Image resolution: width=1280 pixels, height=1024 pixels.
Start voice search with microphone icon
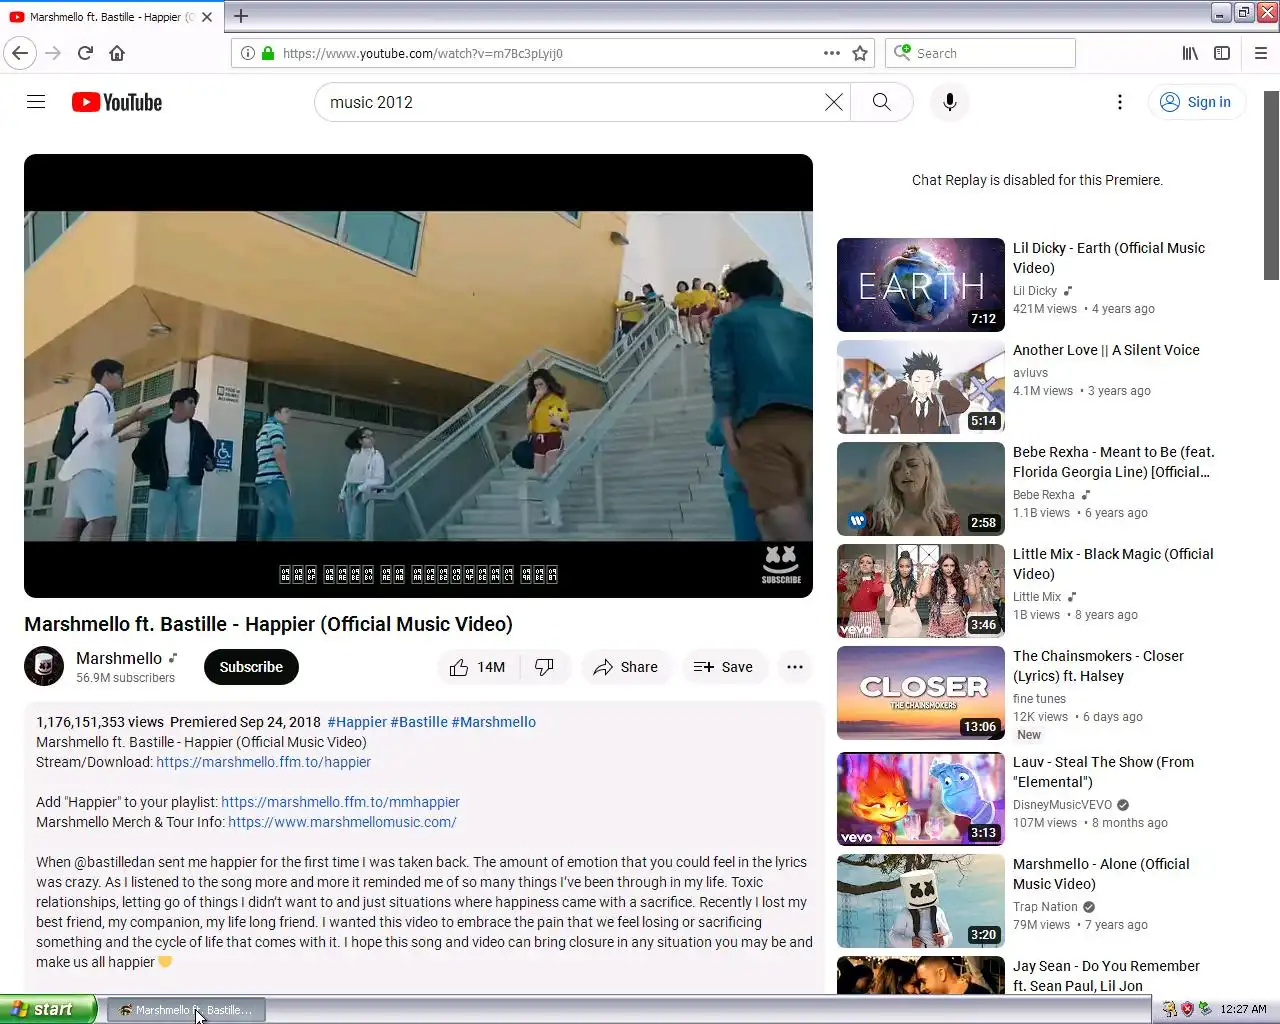(950, 102)
